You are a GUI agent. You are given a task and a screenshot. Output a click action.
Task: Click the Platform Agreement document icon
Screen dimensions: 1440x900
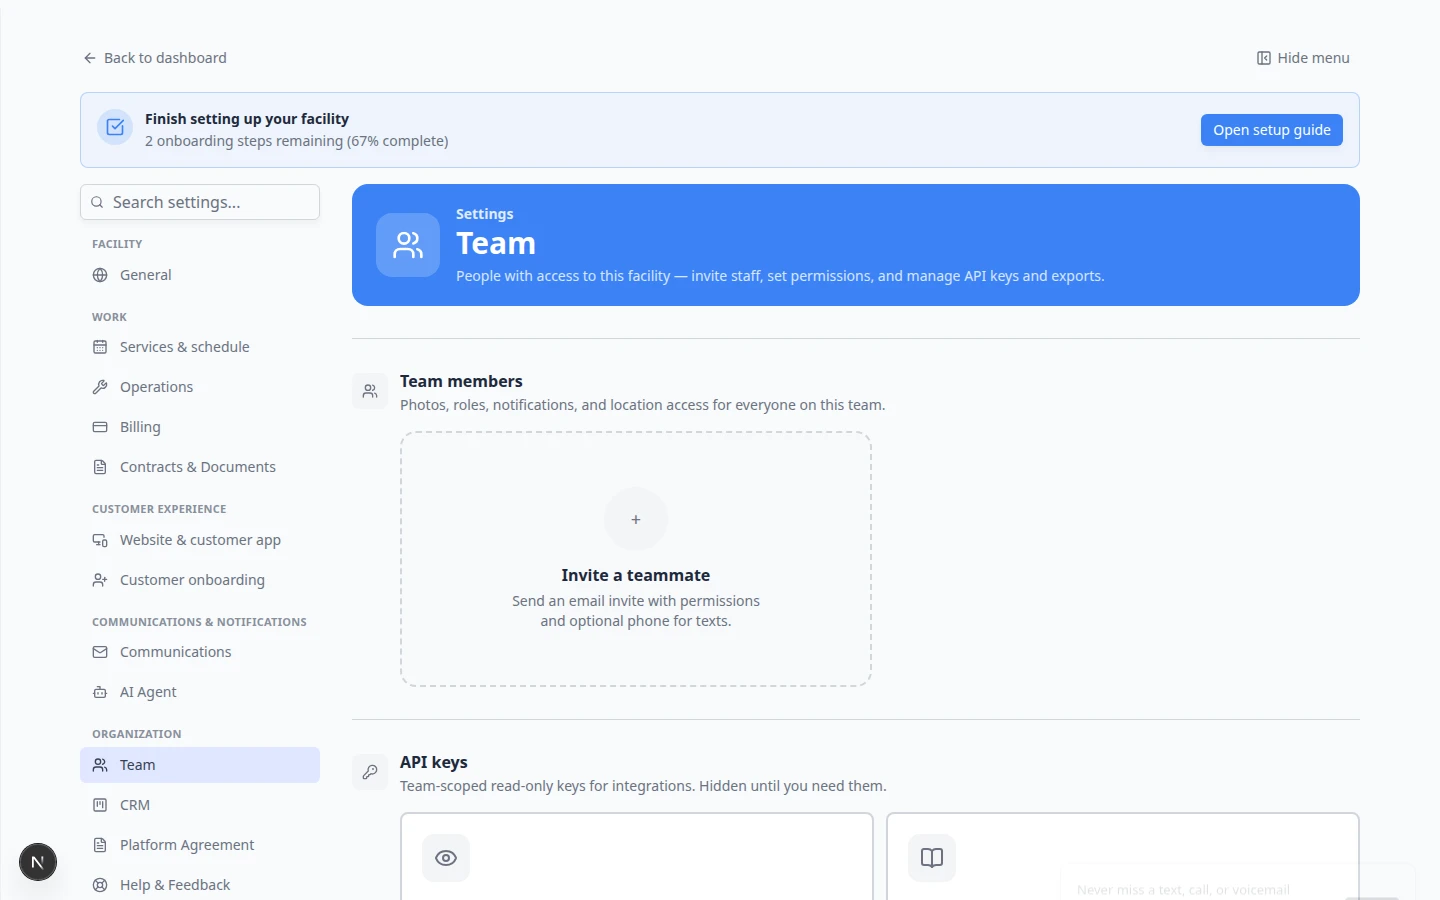click(x=100, y=845)
